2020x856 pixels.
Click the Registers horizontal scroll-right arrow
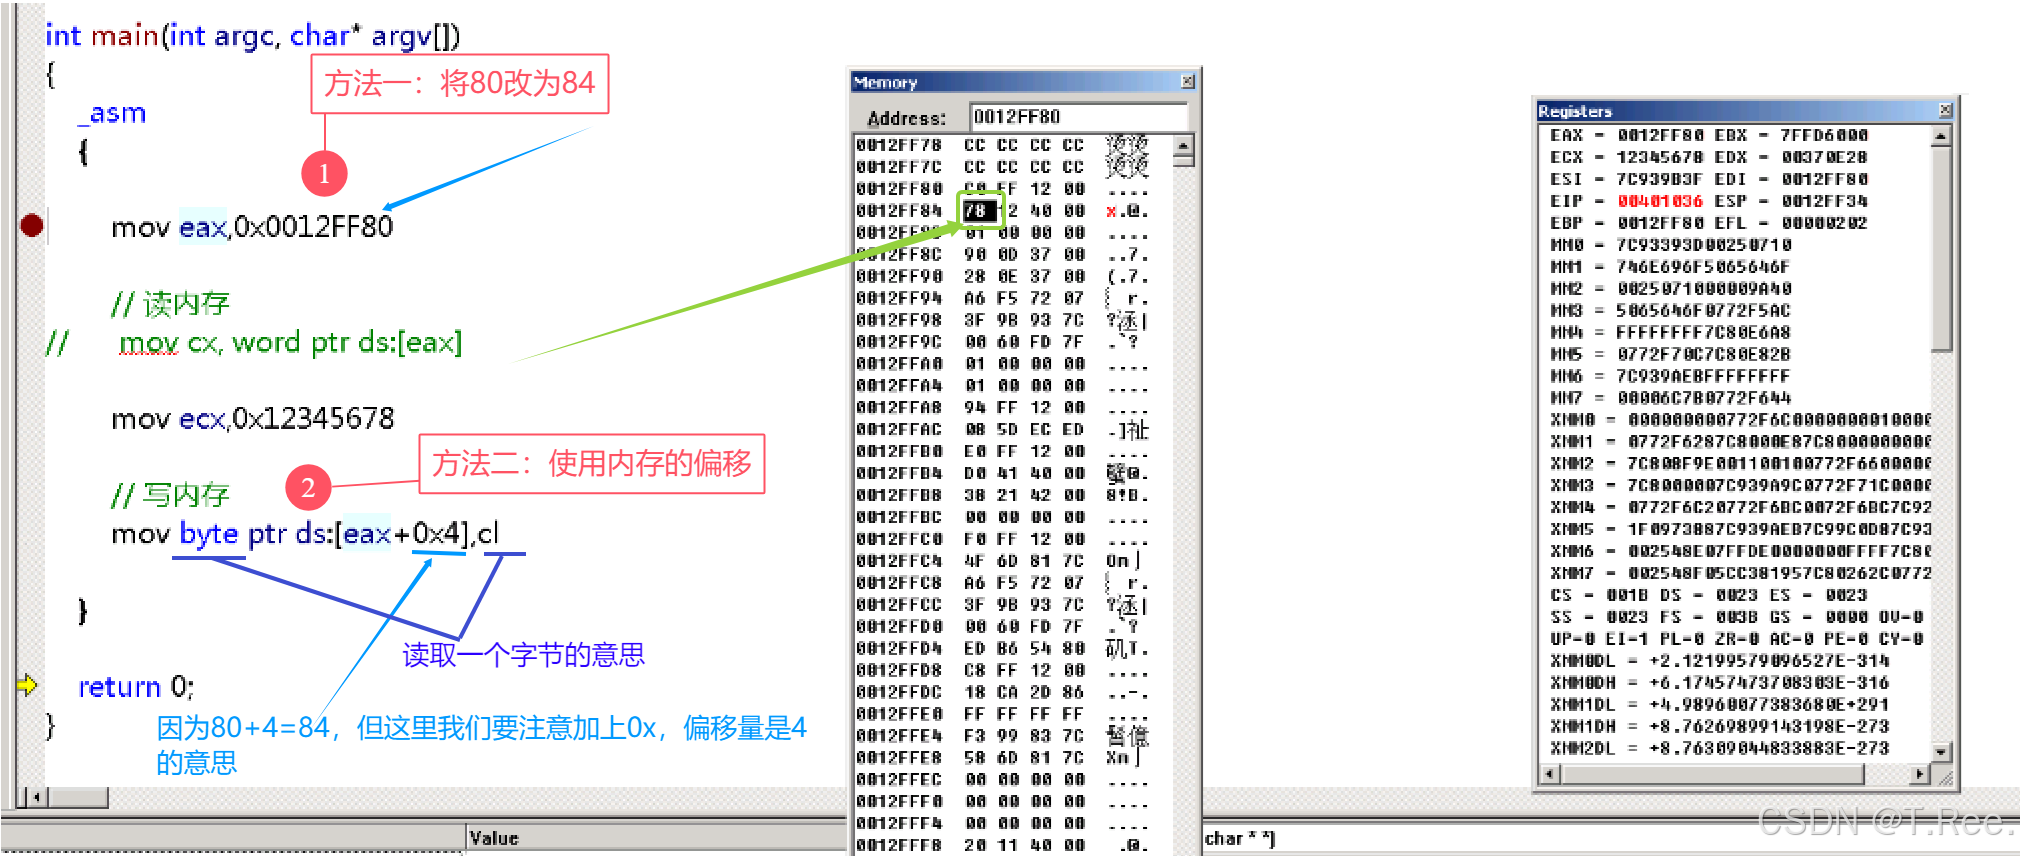tap(1919, 774)
